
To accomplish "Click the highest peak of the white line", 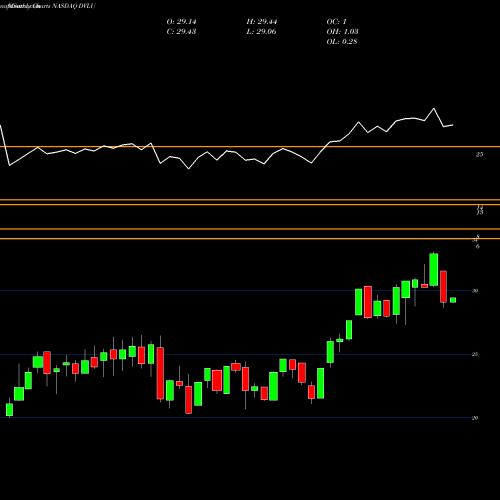I will point(434,109).
